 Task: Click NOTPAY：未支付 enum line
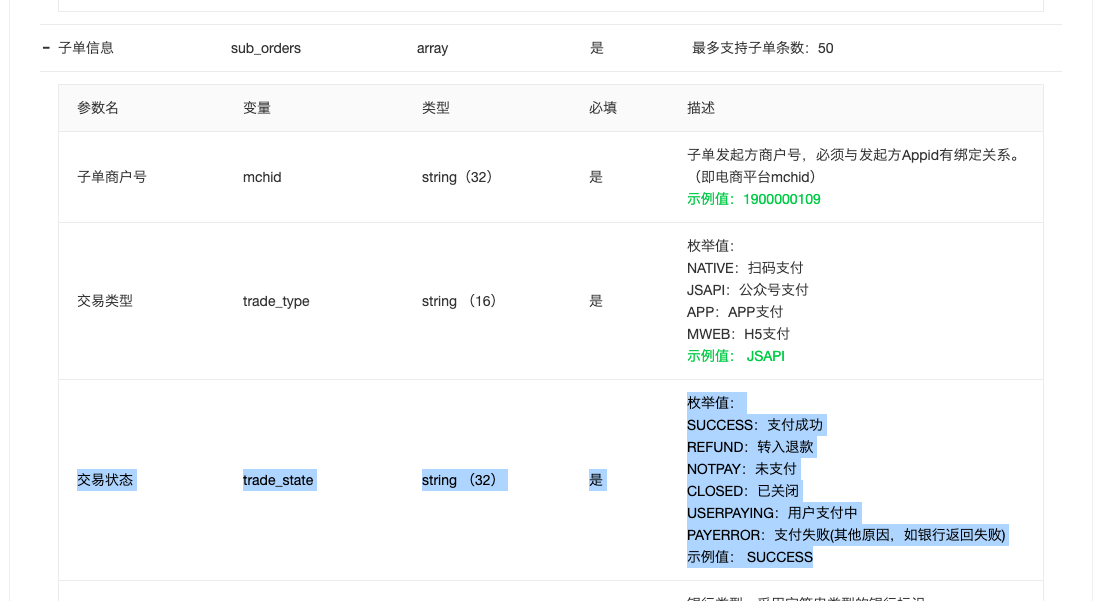point(742,469)
